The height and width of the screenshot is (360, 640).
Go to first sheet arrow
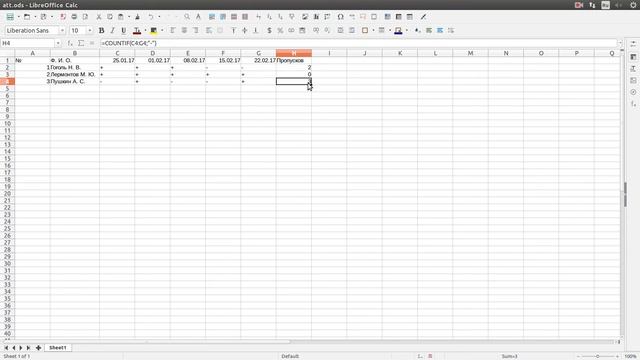[x=6, y=348]
